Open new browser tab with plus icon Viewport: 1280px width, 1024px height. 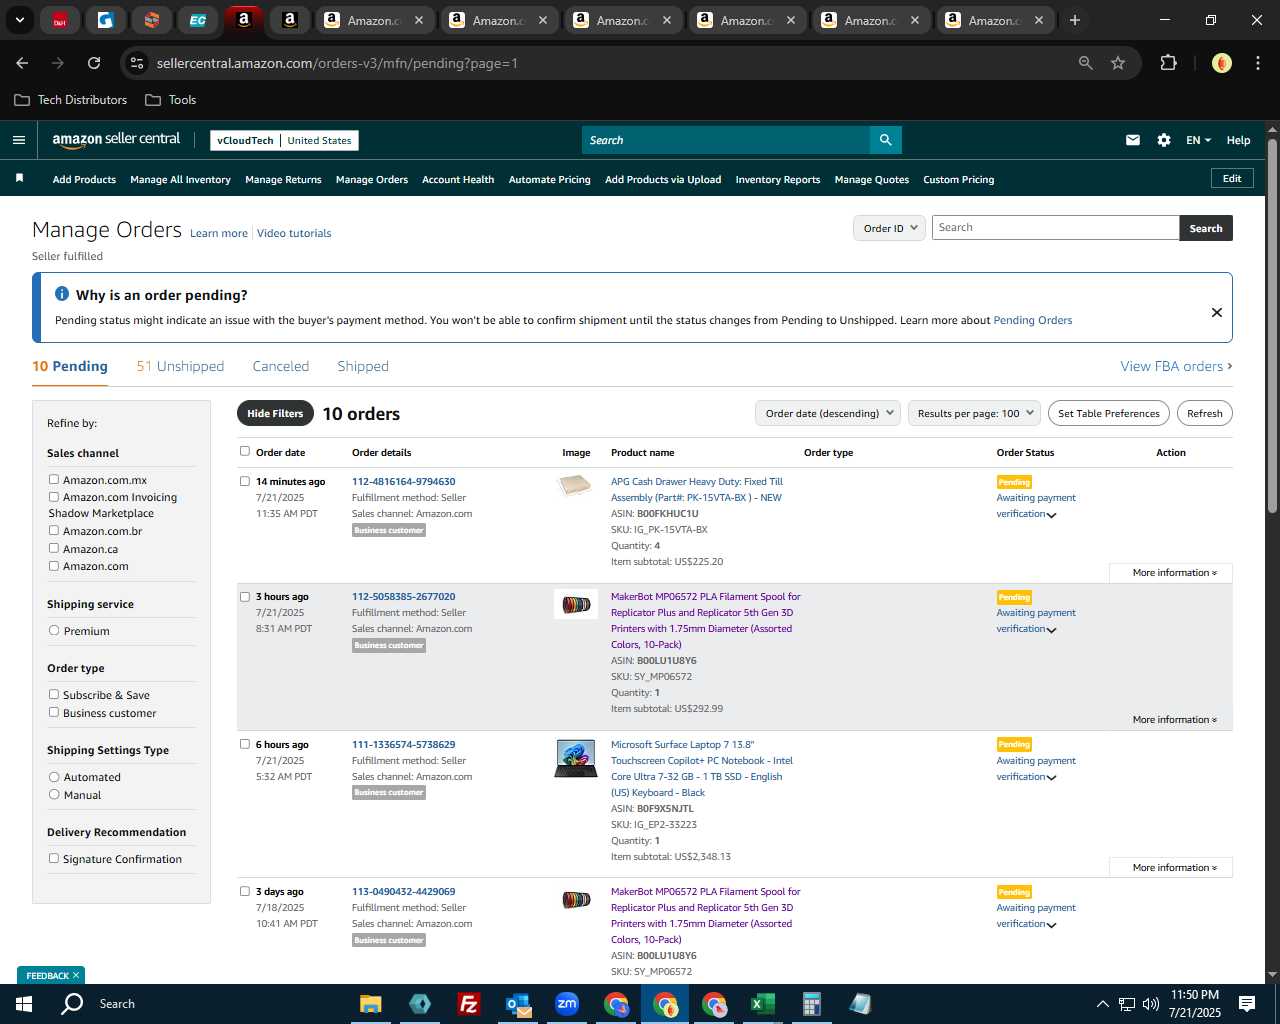pyautogui.click(x=1075, y=20)
